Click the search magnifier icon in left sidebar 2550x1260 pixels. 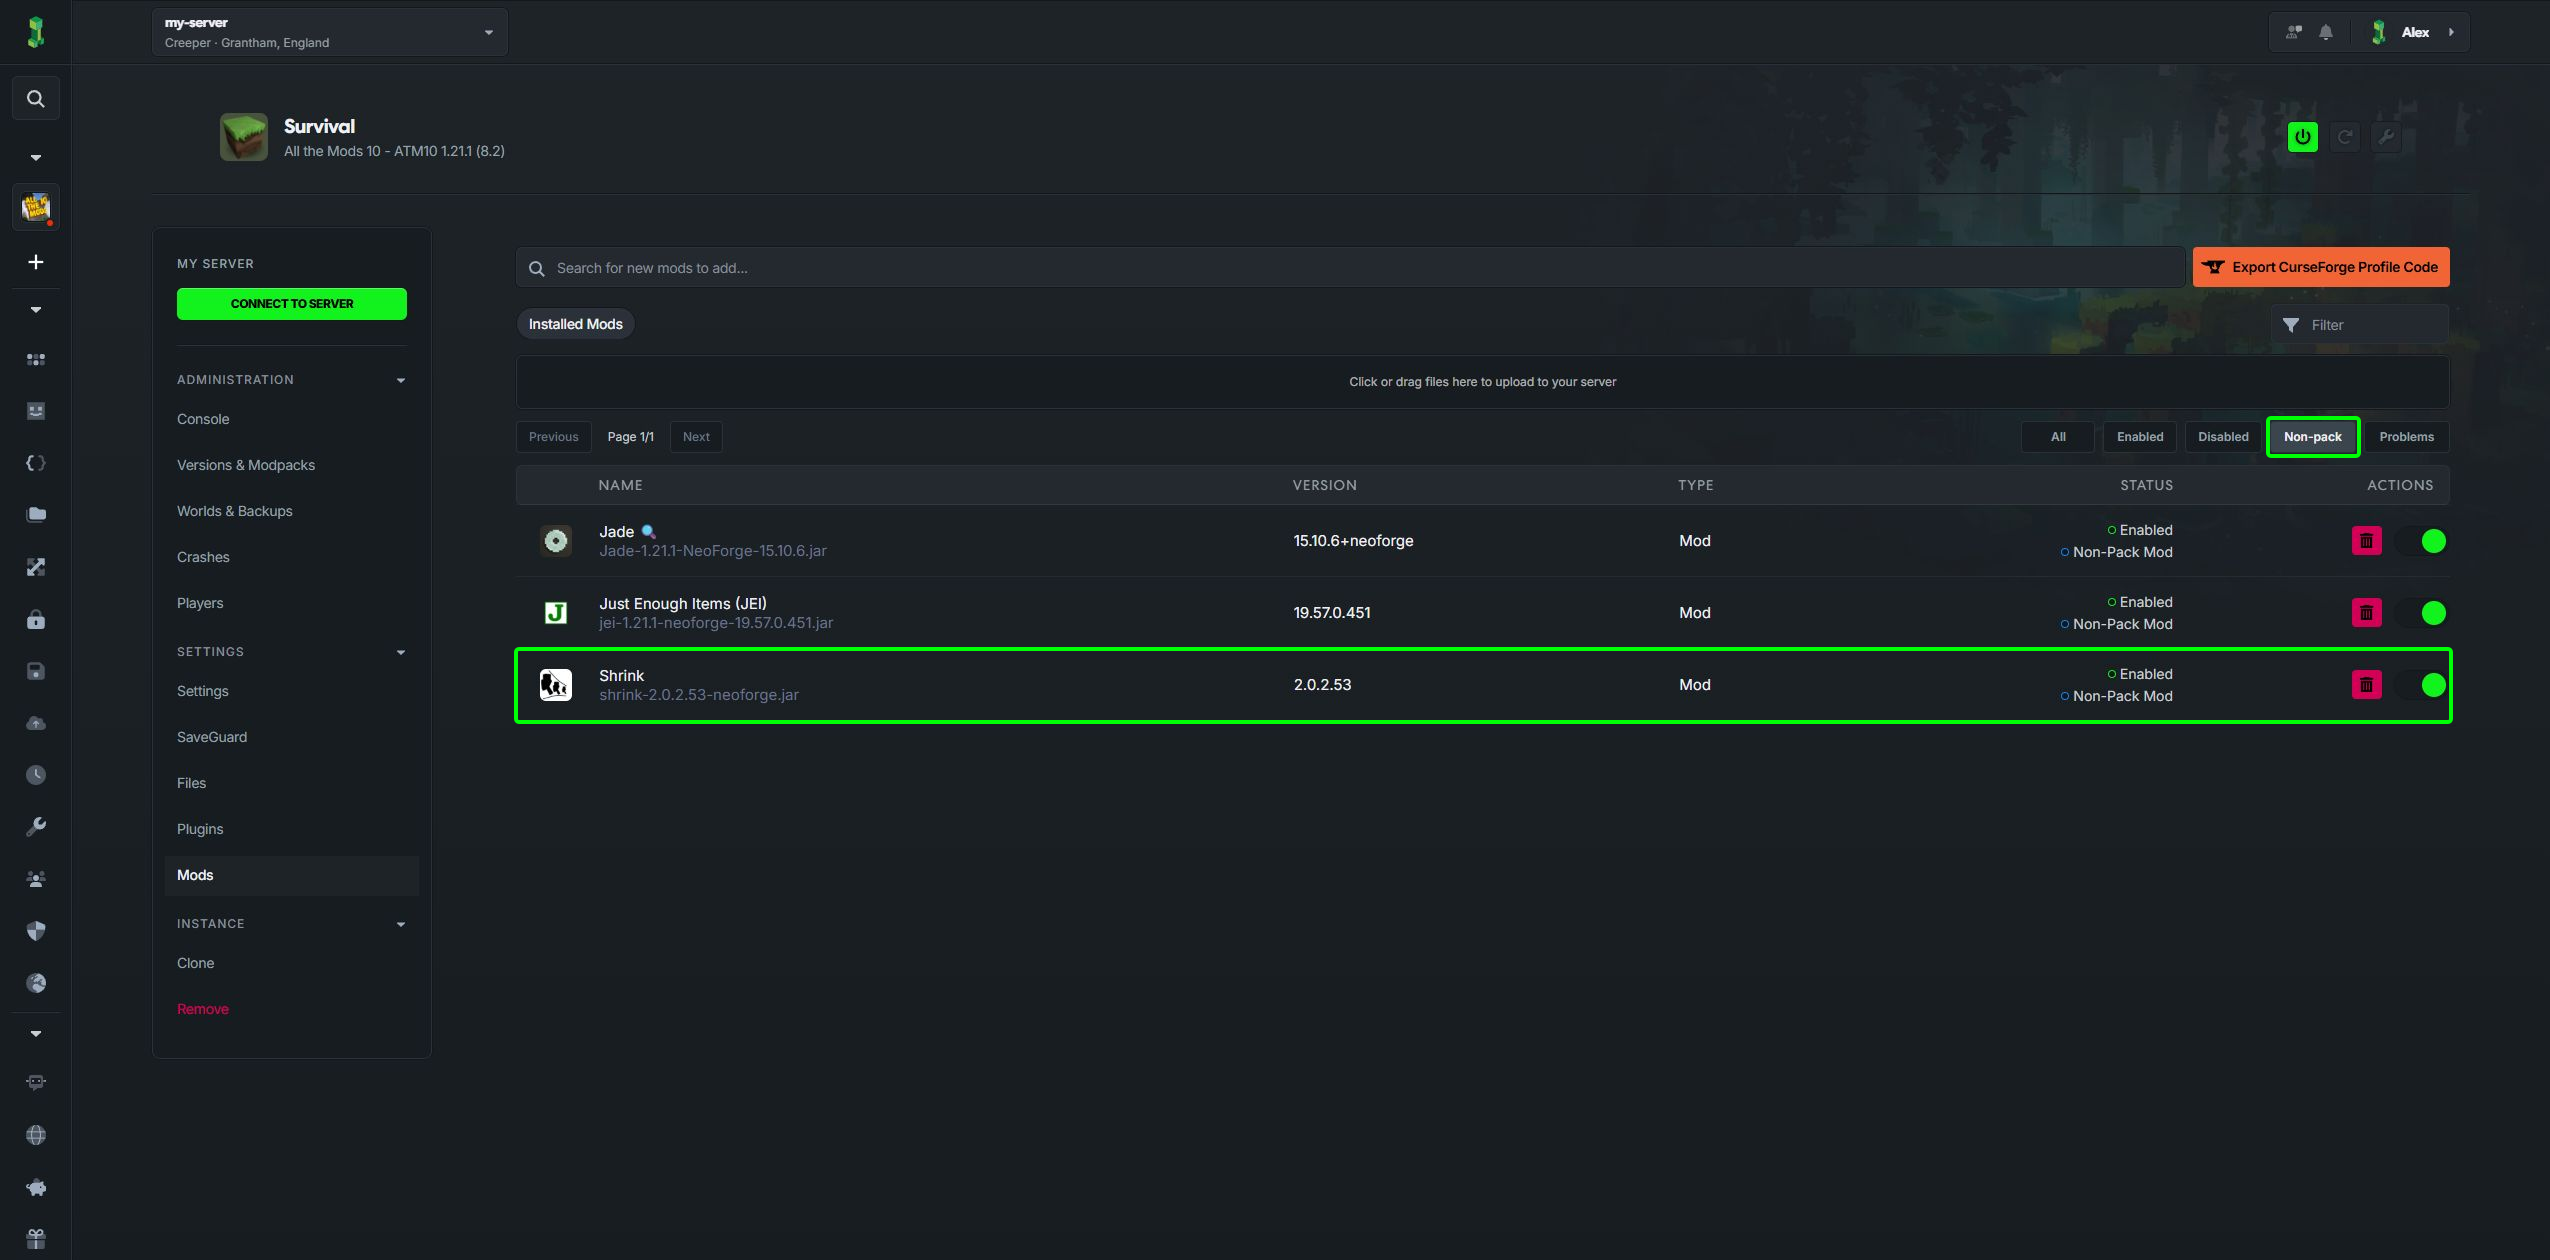[35, 99]
